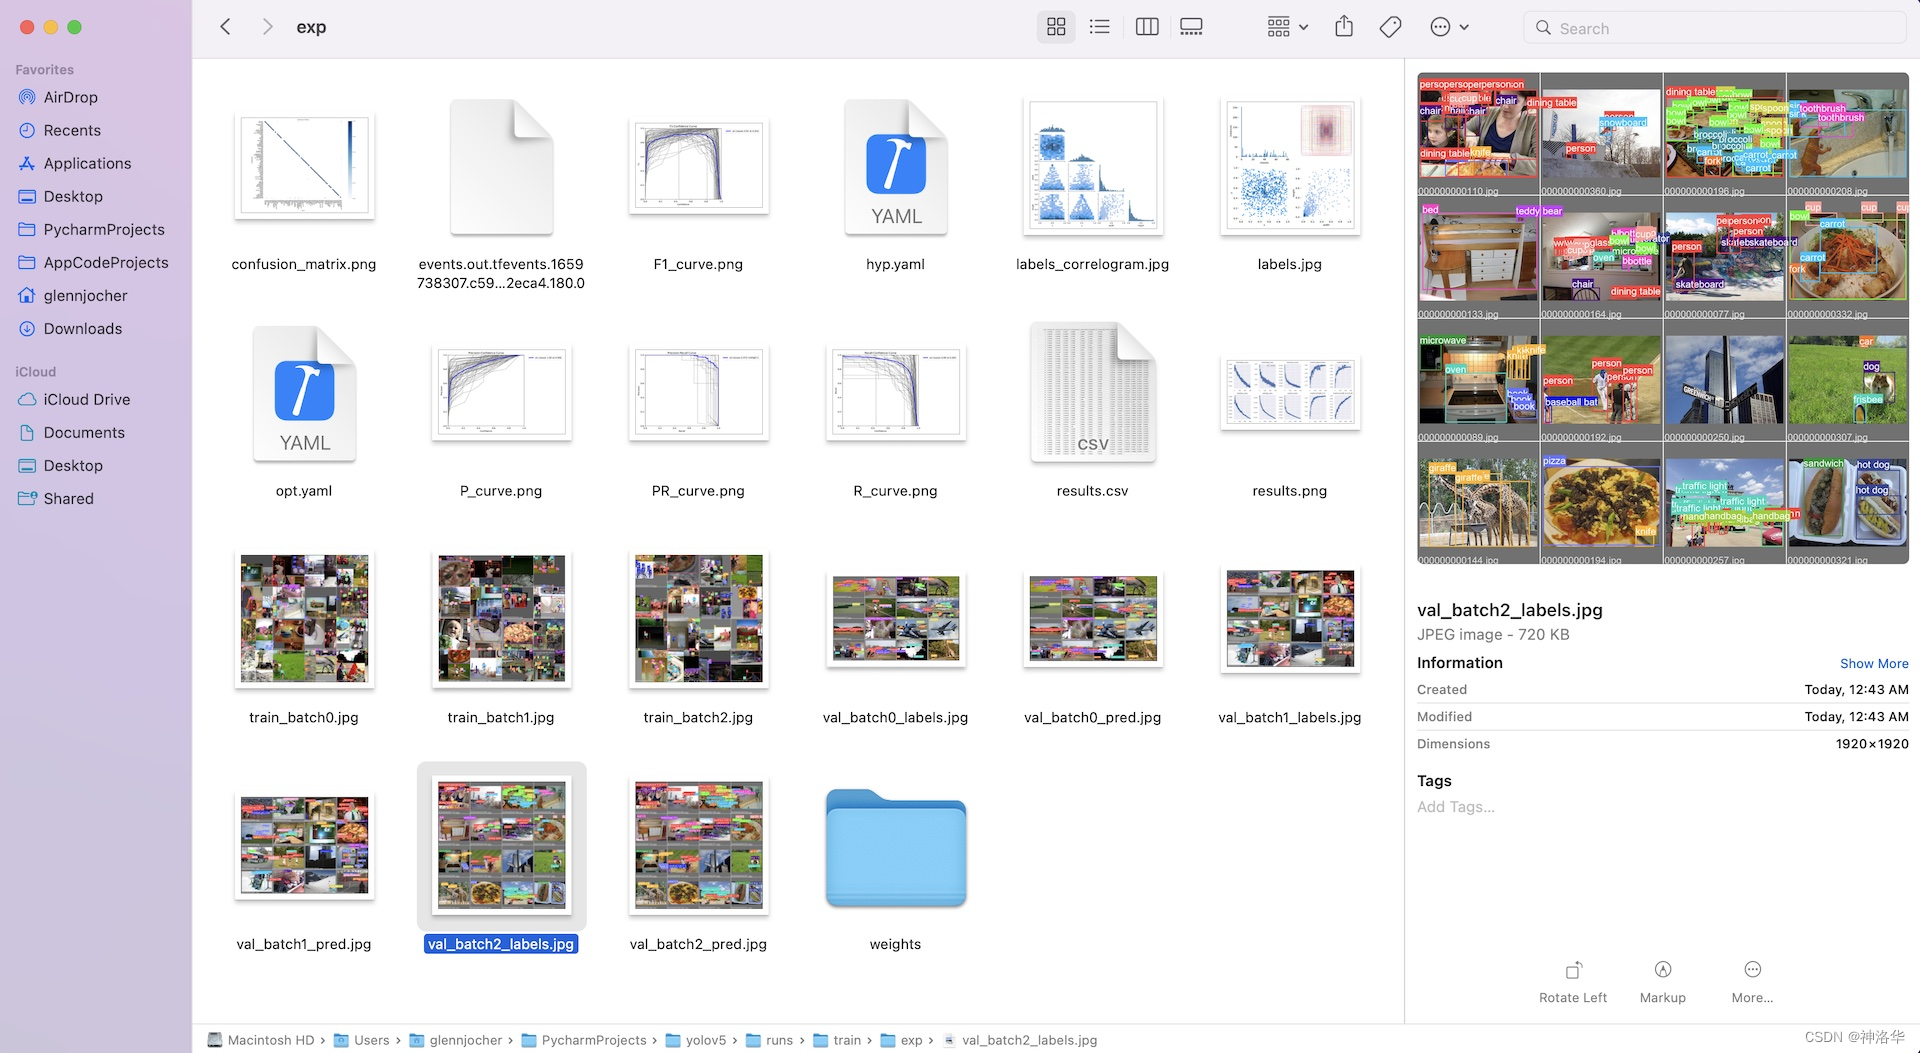Select labels_correlogram.jpg file

click(1092, 166)
